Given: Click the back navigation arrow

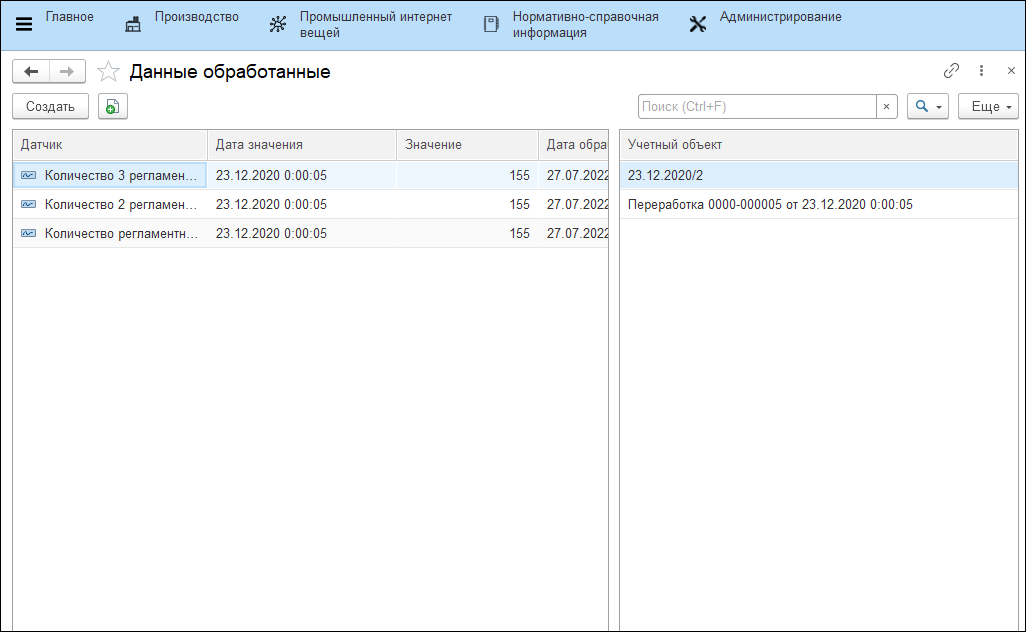Looking at the screenshot, I should 31,72.
